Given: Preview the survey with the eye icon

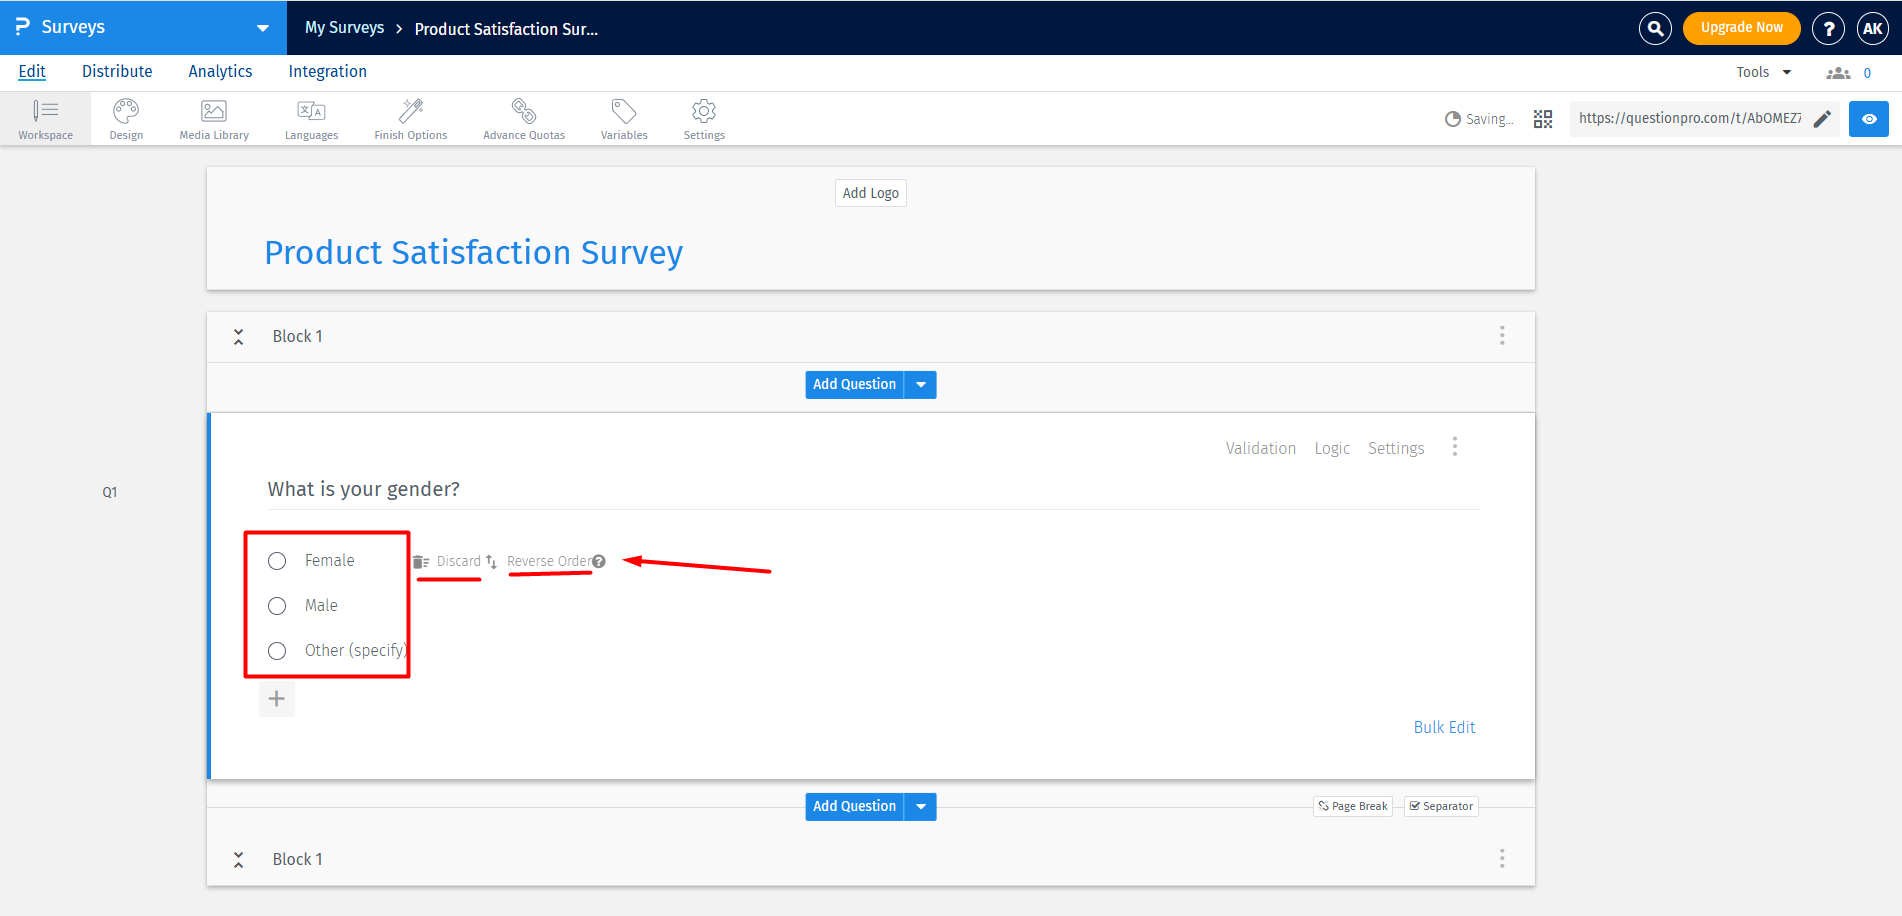Looking at the screenshot, I should tap(1869, 118).
